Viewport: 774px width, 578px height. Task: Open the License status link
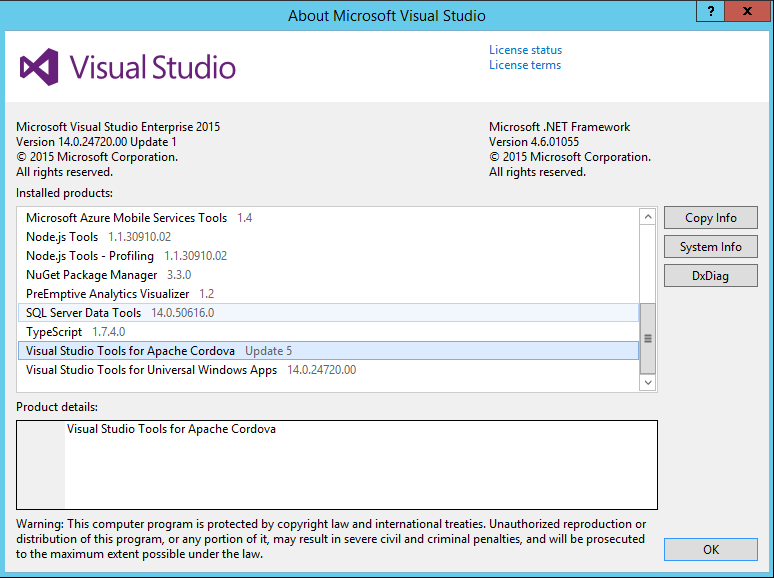point(525,50)
